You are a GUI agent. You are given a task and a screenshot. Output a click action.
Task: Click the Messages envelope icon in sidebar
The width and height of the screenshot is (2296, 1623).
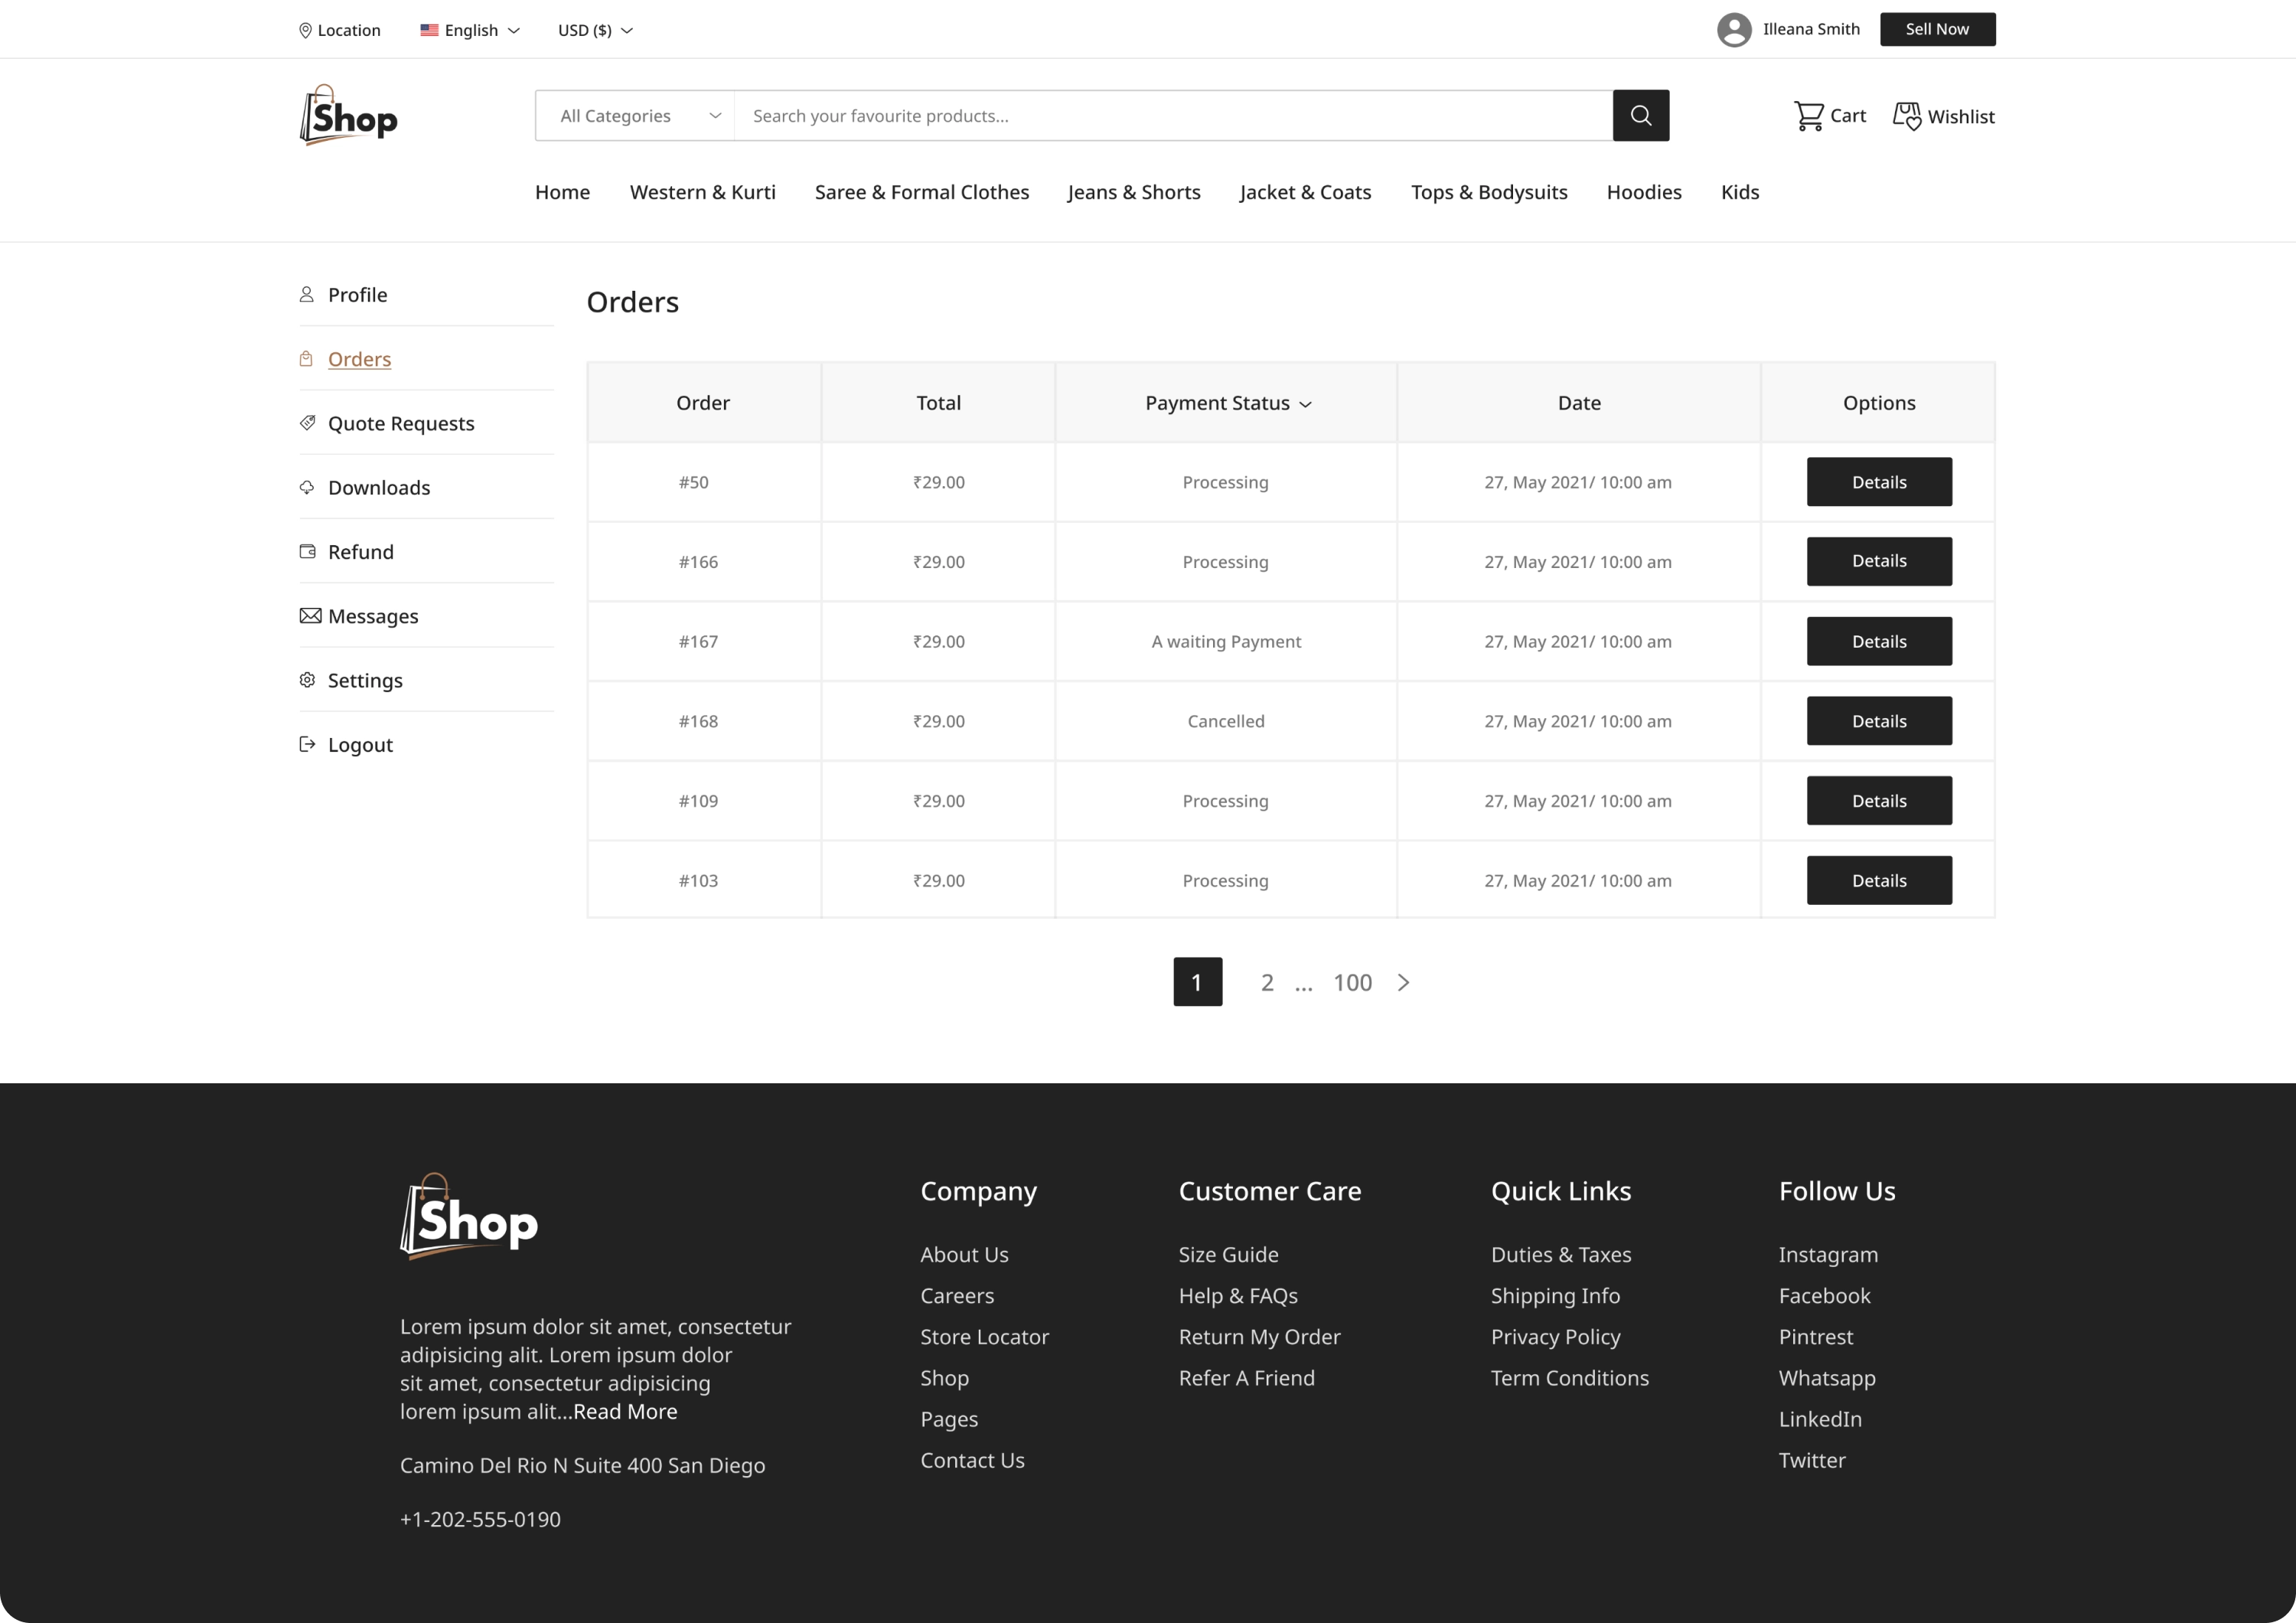[310, 615]
